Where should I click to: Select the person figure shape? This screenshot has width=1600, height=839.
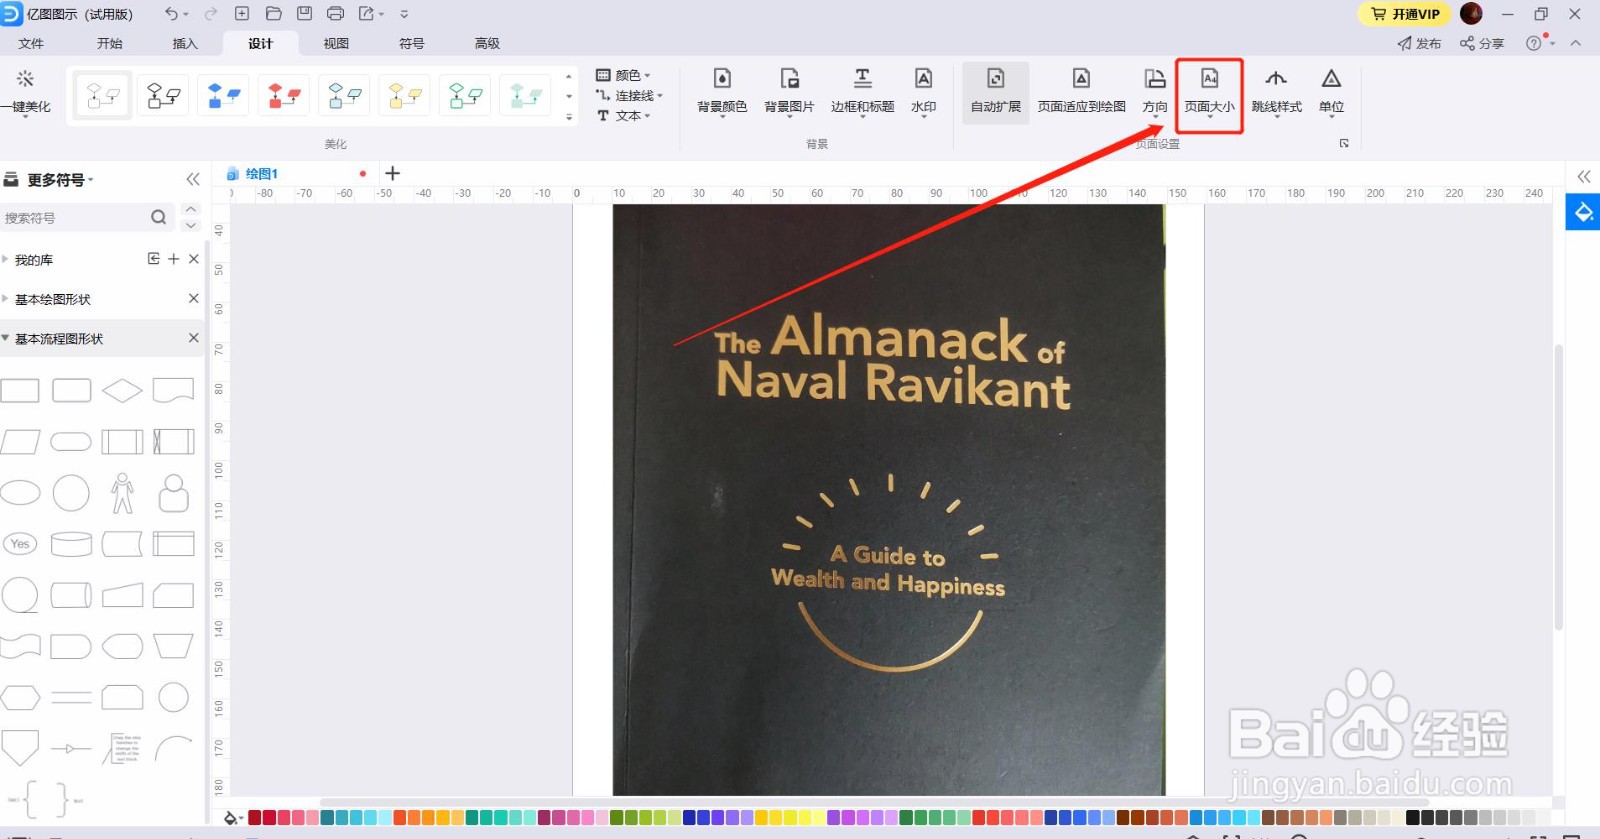pos(122,493)
